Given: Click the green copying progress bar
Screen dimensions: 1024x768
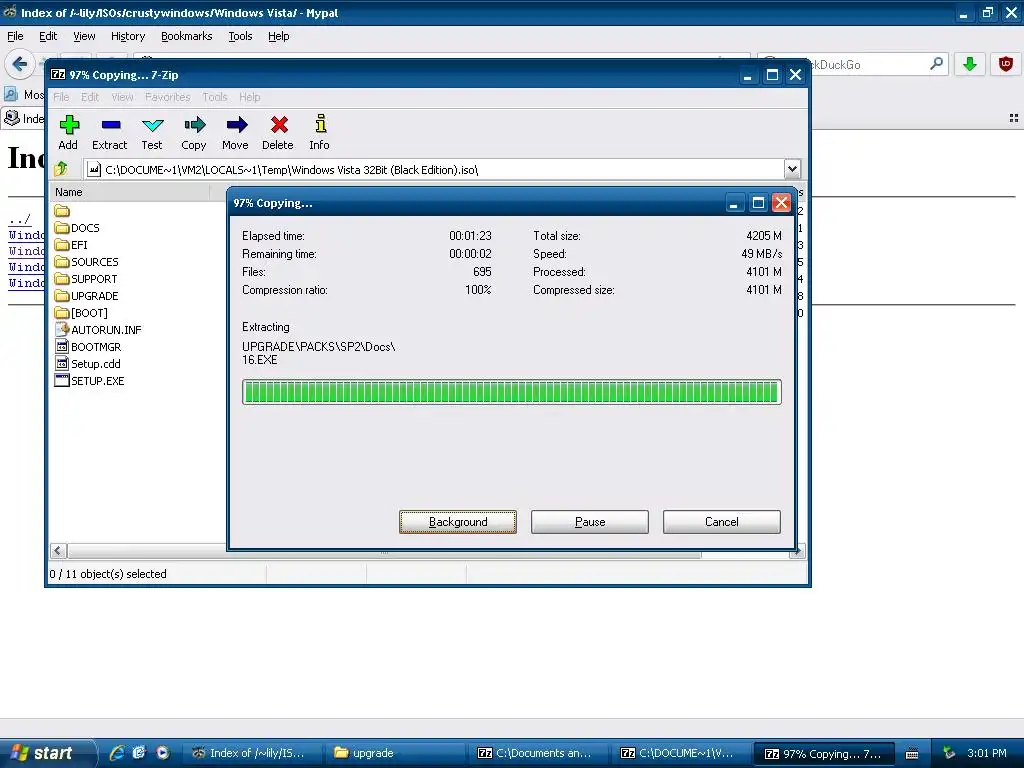Looking at the screenshot, I should point(511,392).
